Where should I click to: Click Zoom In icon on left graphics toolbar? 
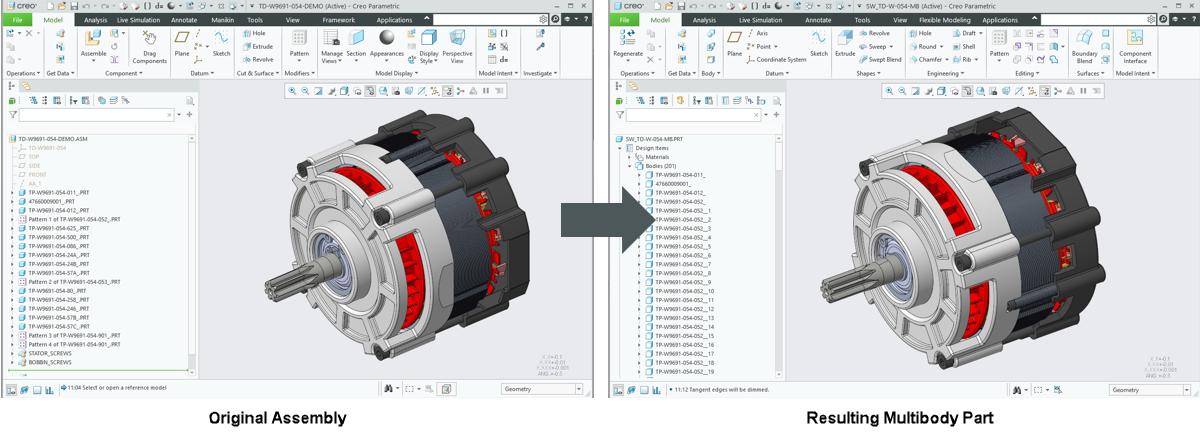[293, 91]
